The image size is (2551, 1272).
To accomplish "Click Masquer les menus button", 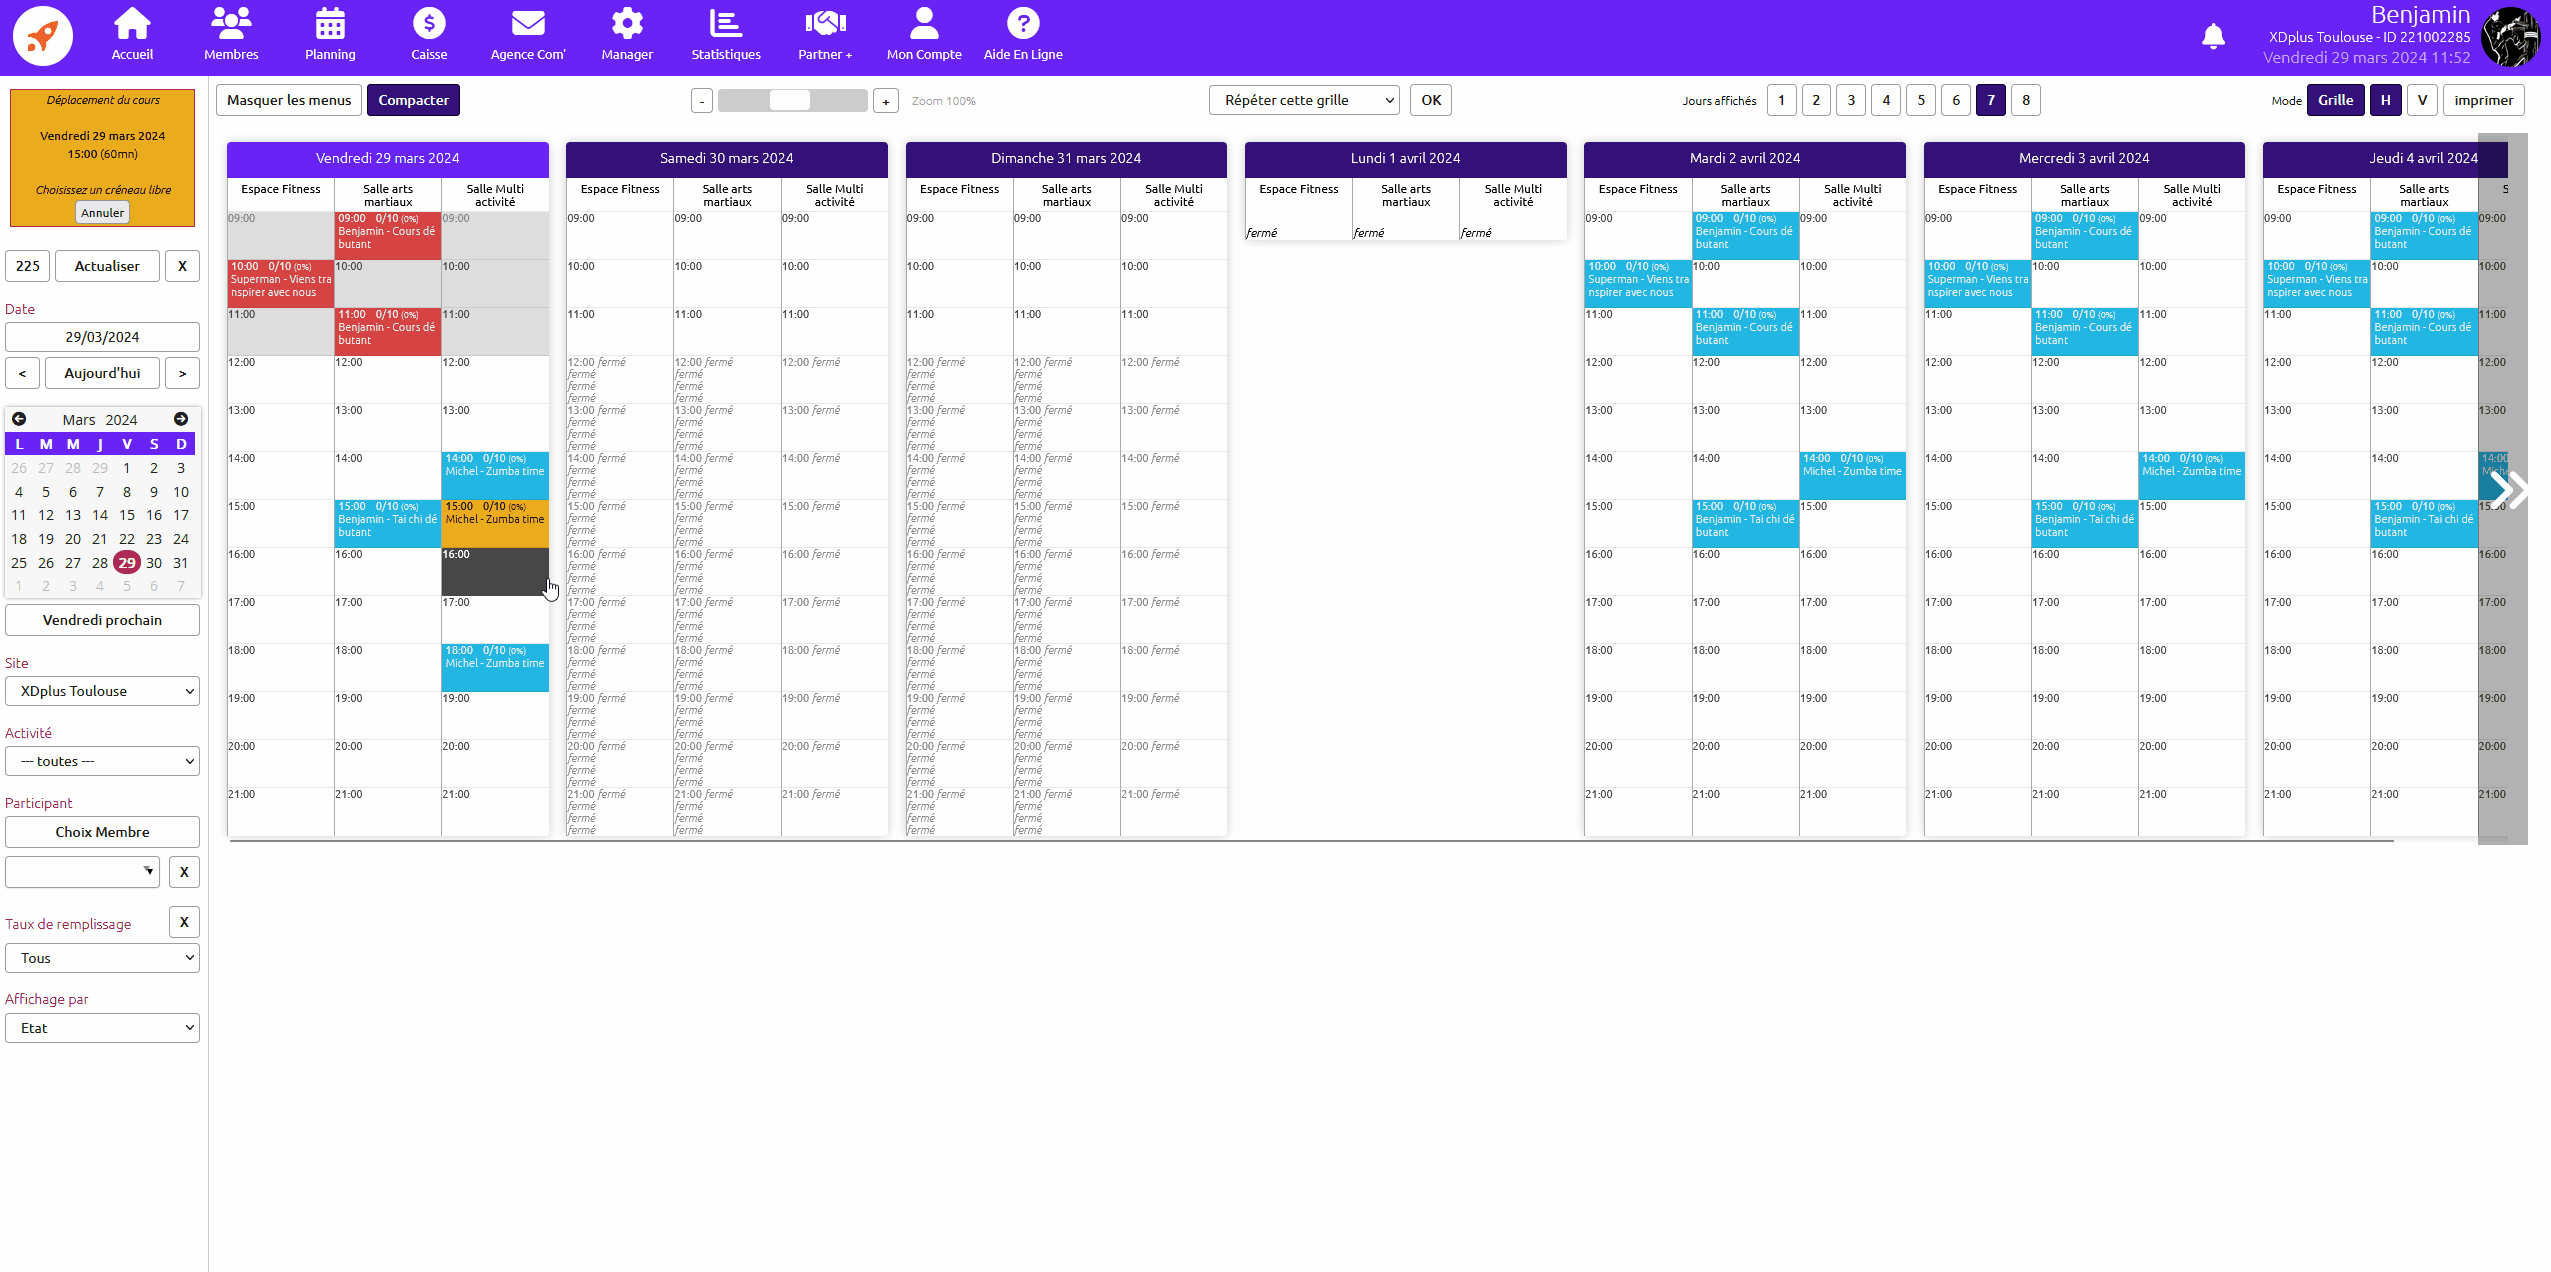I will pos(289,100).
